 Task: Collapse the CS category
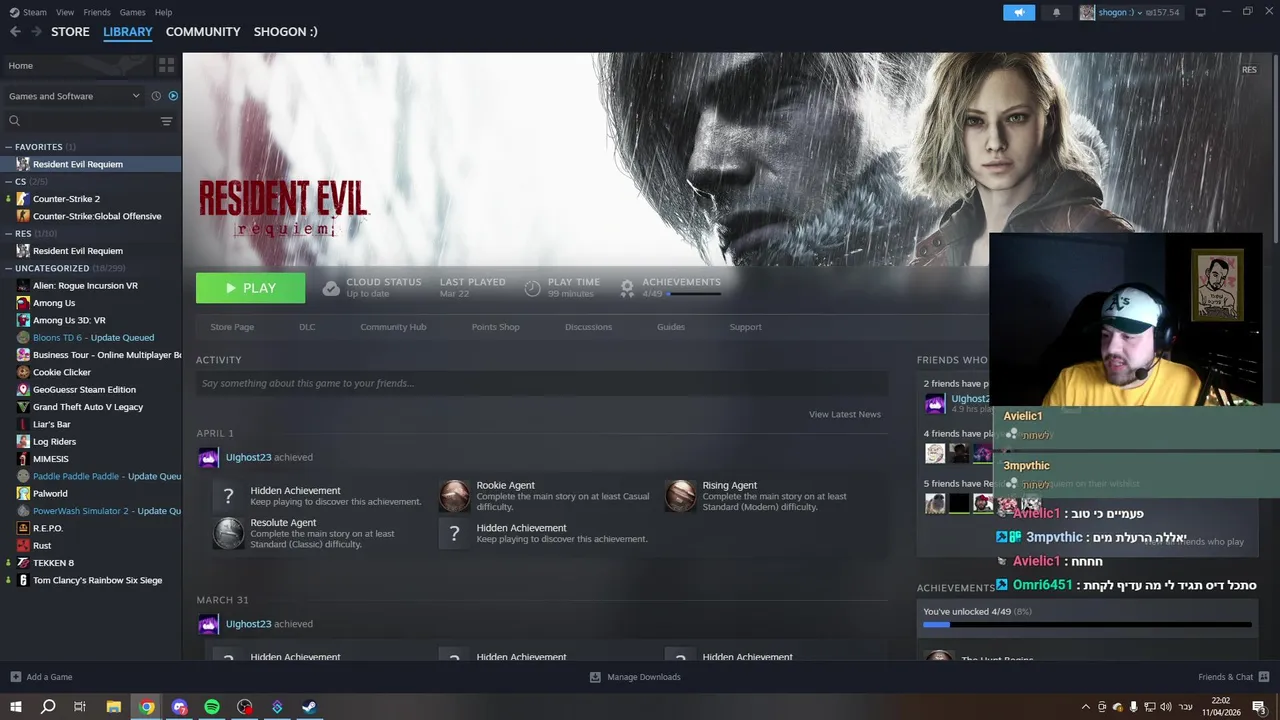tap(9, 182)
